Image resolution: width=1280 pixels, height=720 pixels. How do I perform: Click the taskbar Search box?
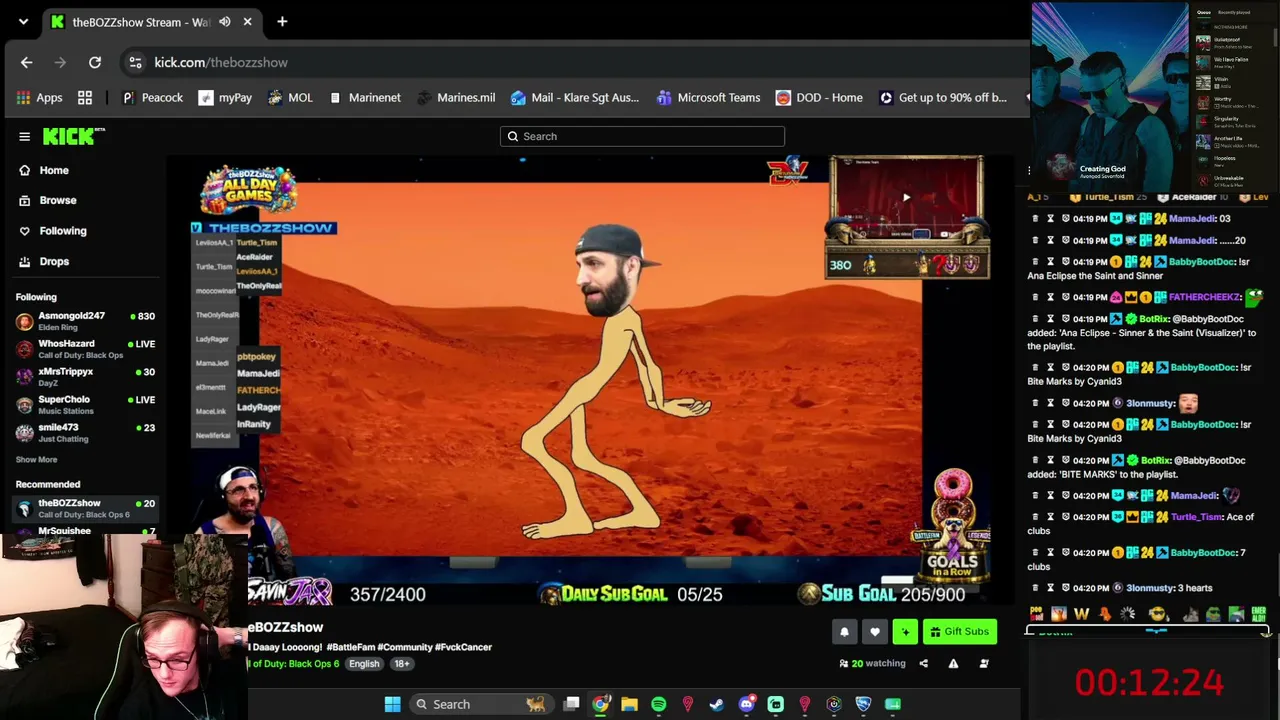tap(480, 704)
